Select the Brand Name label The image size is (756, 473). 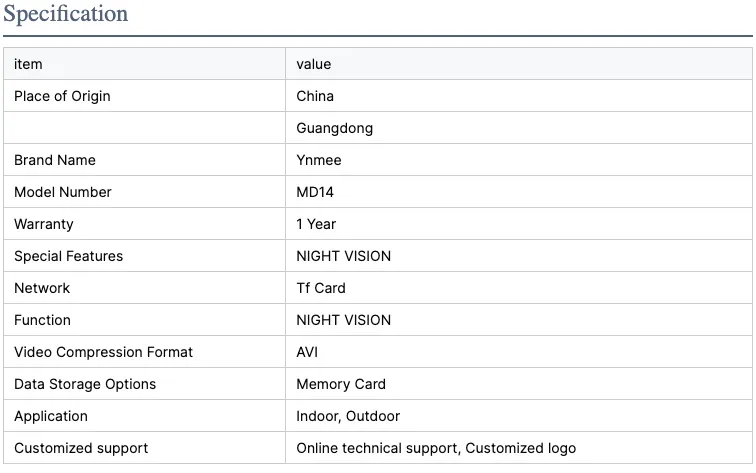[x=55, y=160]
